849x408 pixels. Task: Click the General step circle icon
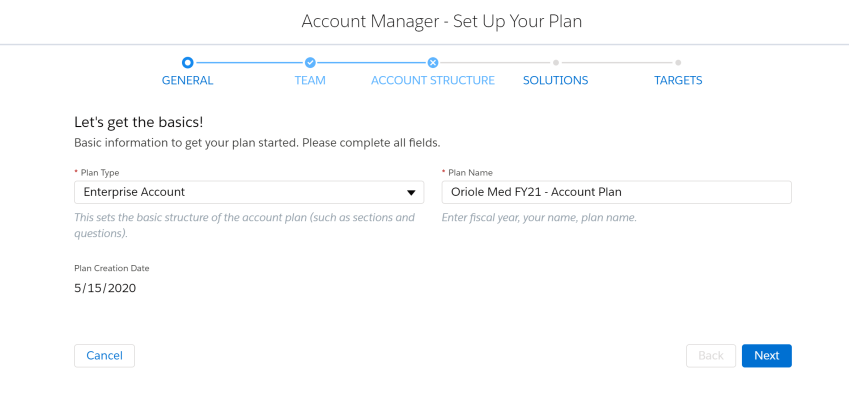[x=187, y=63]
